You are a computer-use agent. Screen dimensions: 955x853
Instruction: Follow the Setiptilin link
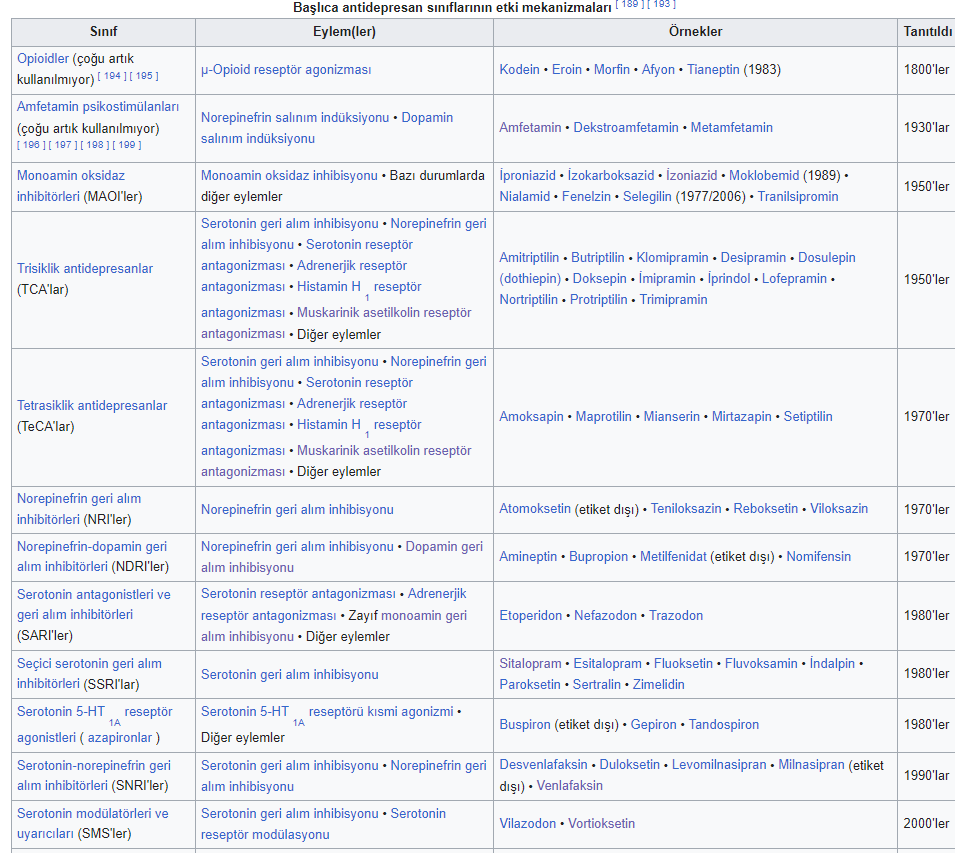click(x=808, y=416)
